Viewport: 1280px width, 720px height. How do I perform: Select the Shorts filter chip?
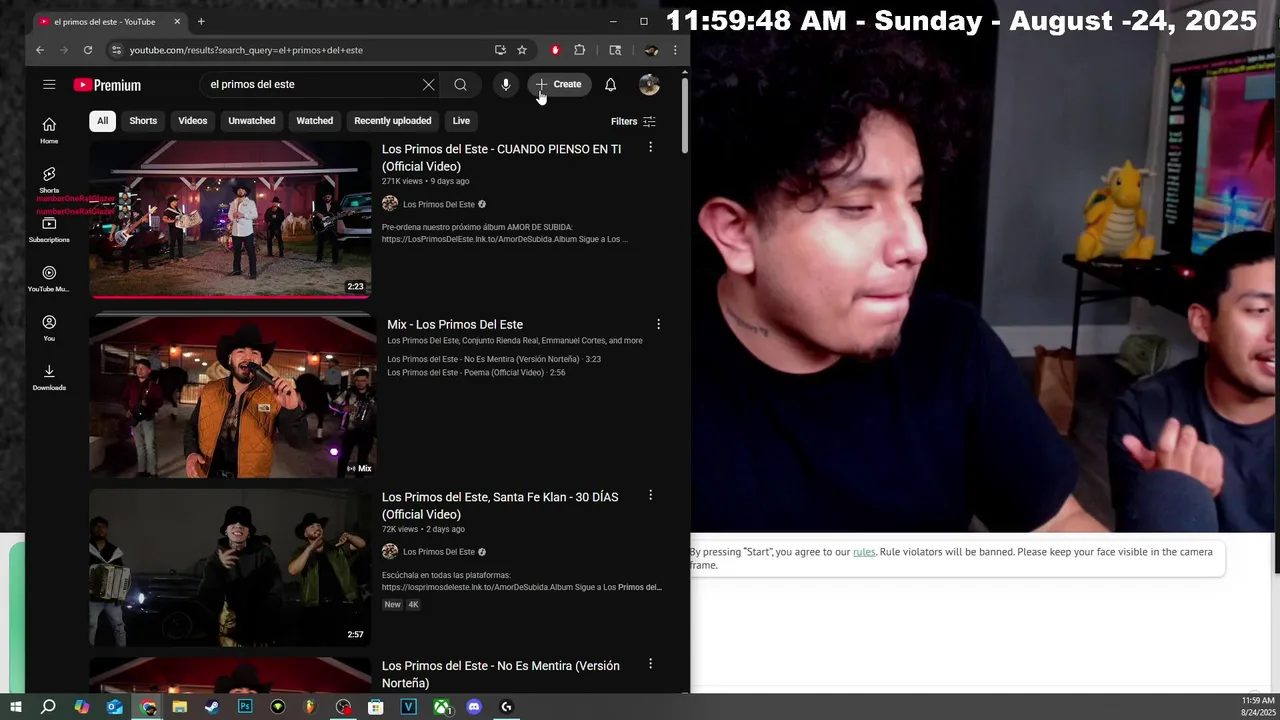143,121
